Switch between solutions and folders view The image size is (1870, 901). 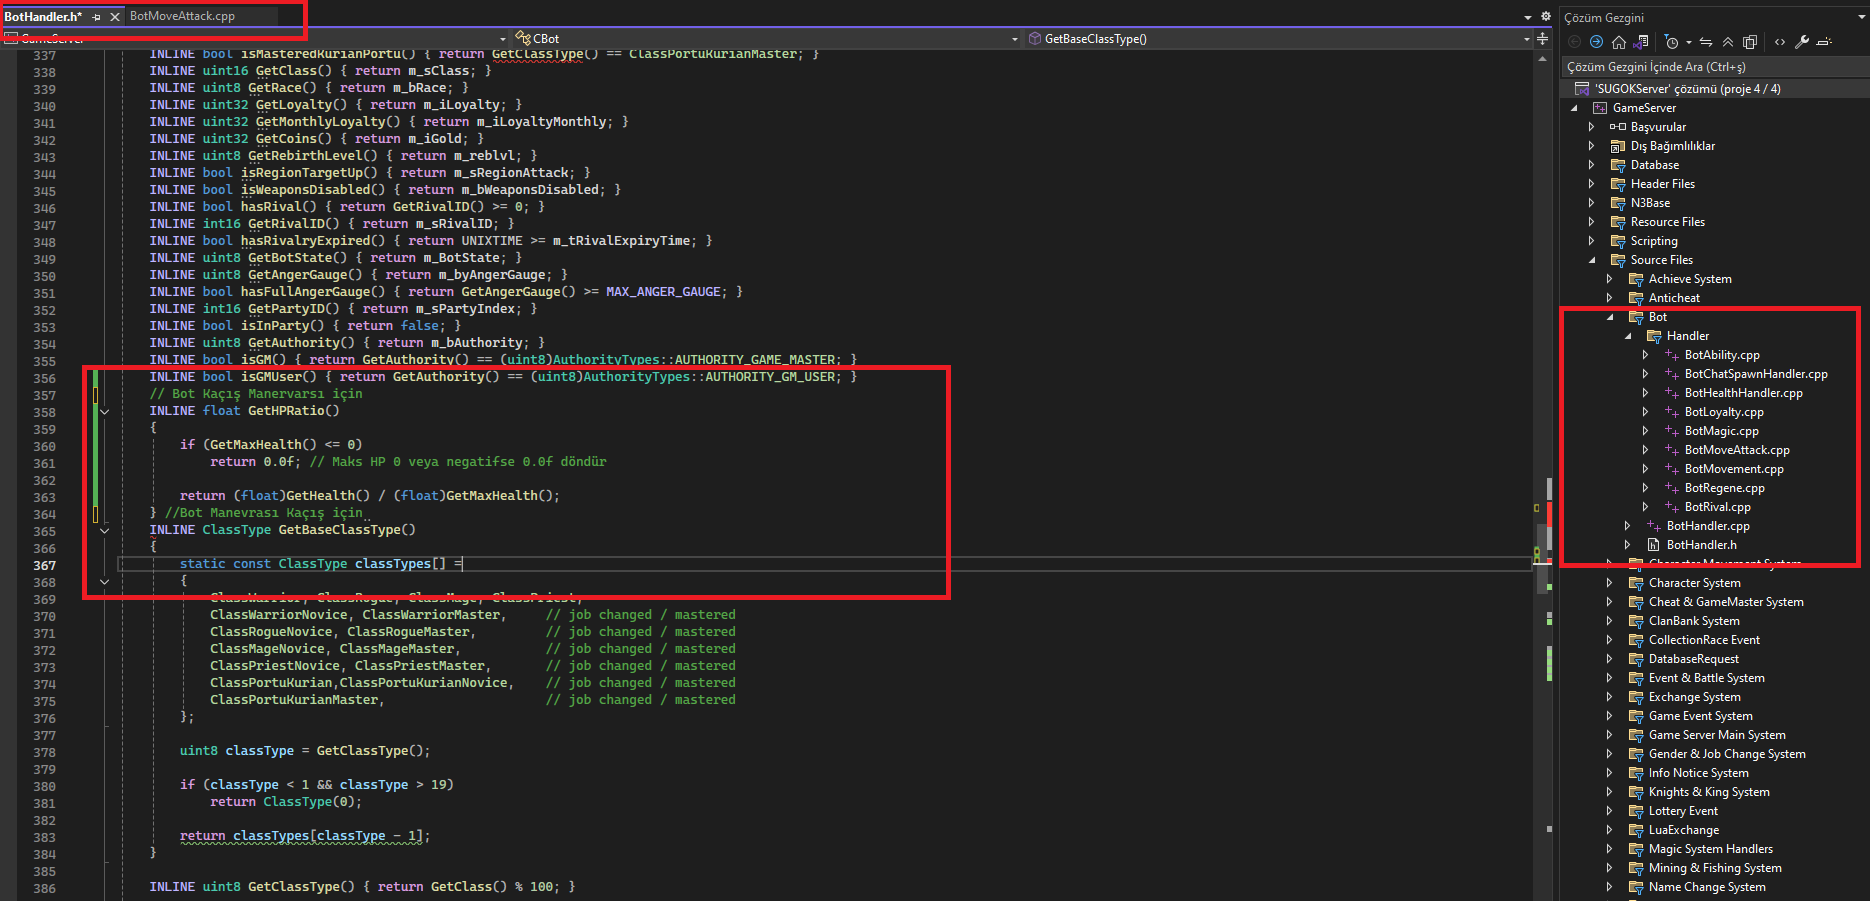tap(1641, 42)
